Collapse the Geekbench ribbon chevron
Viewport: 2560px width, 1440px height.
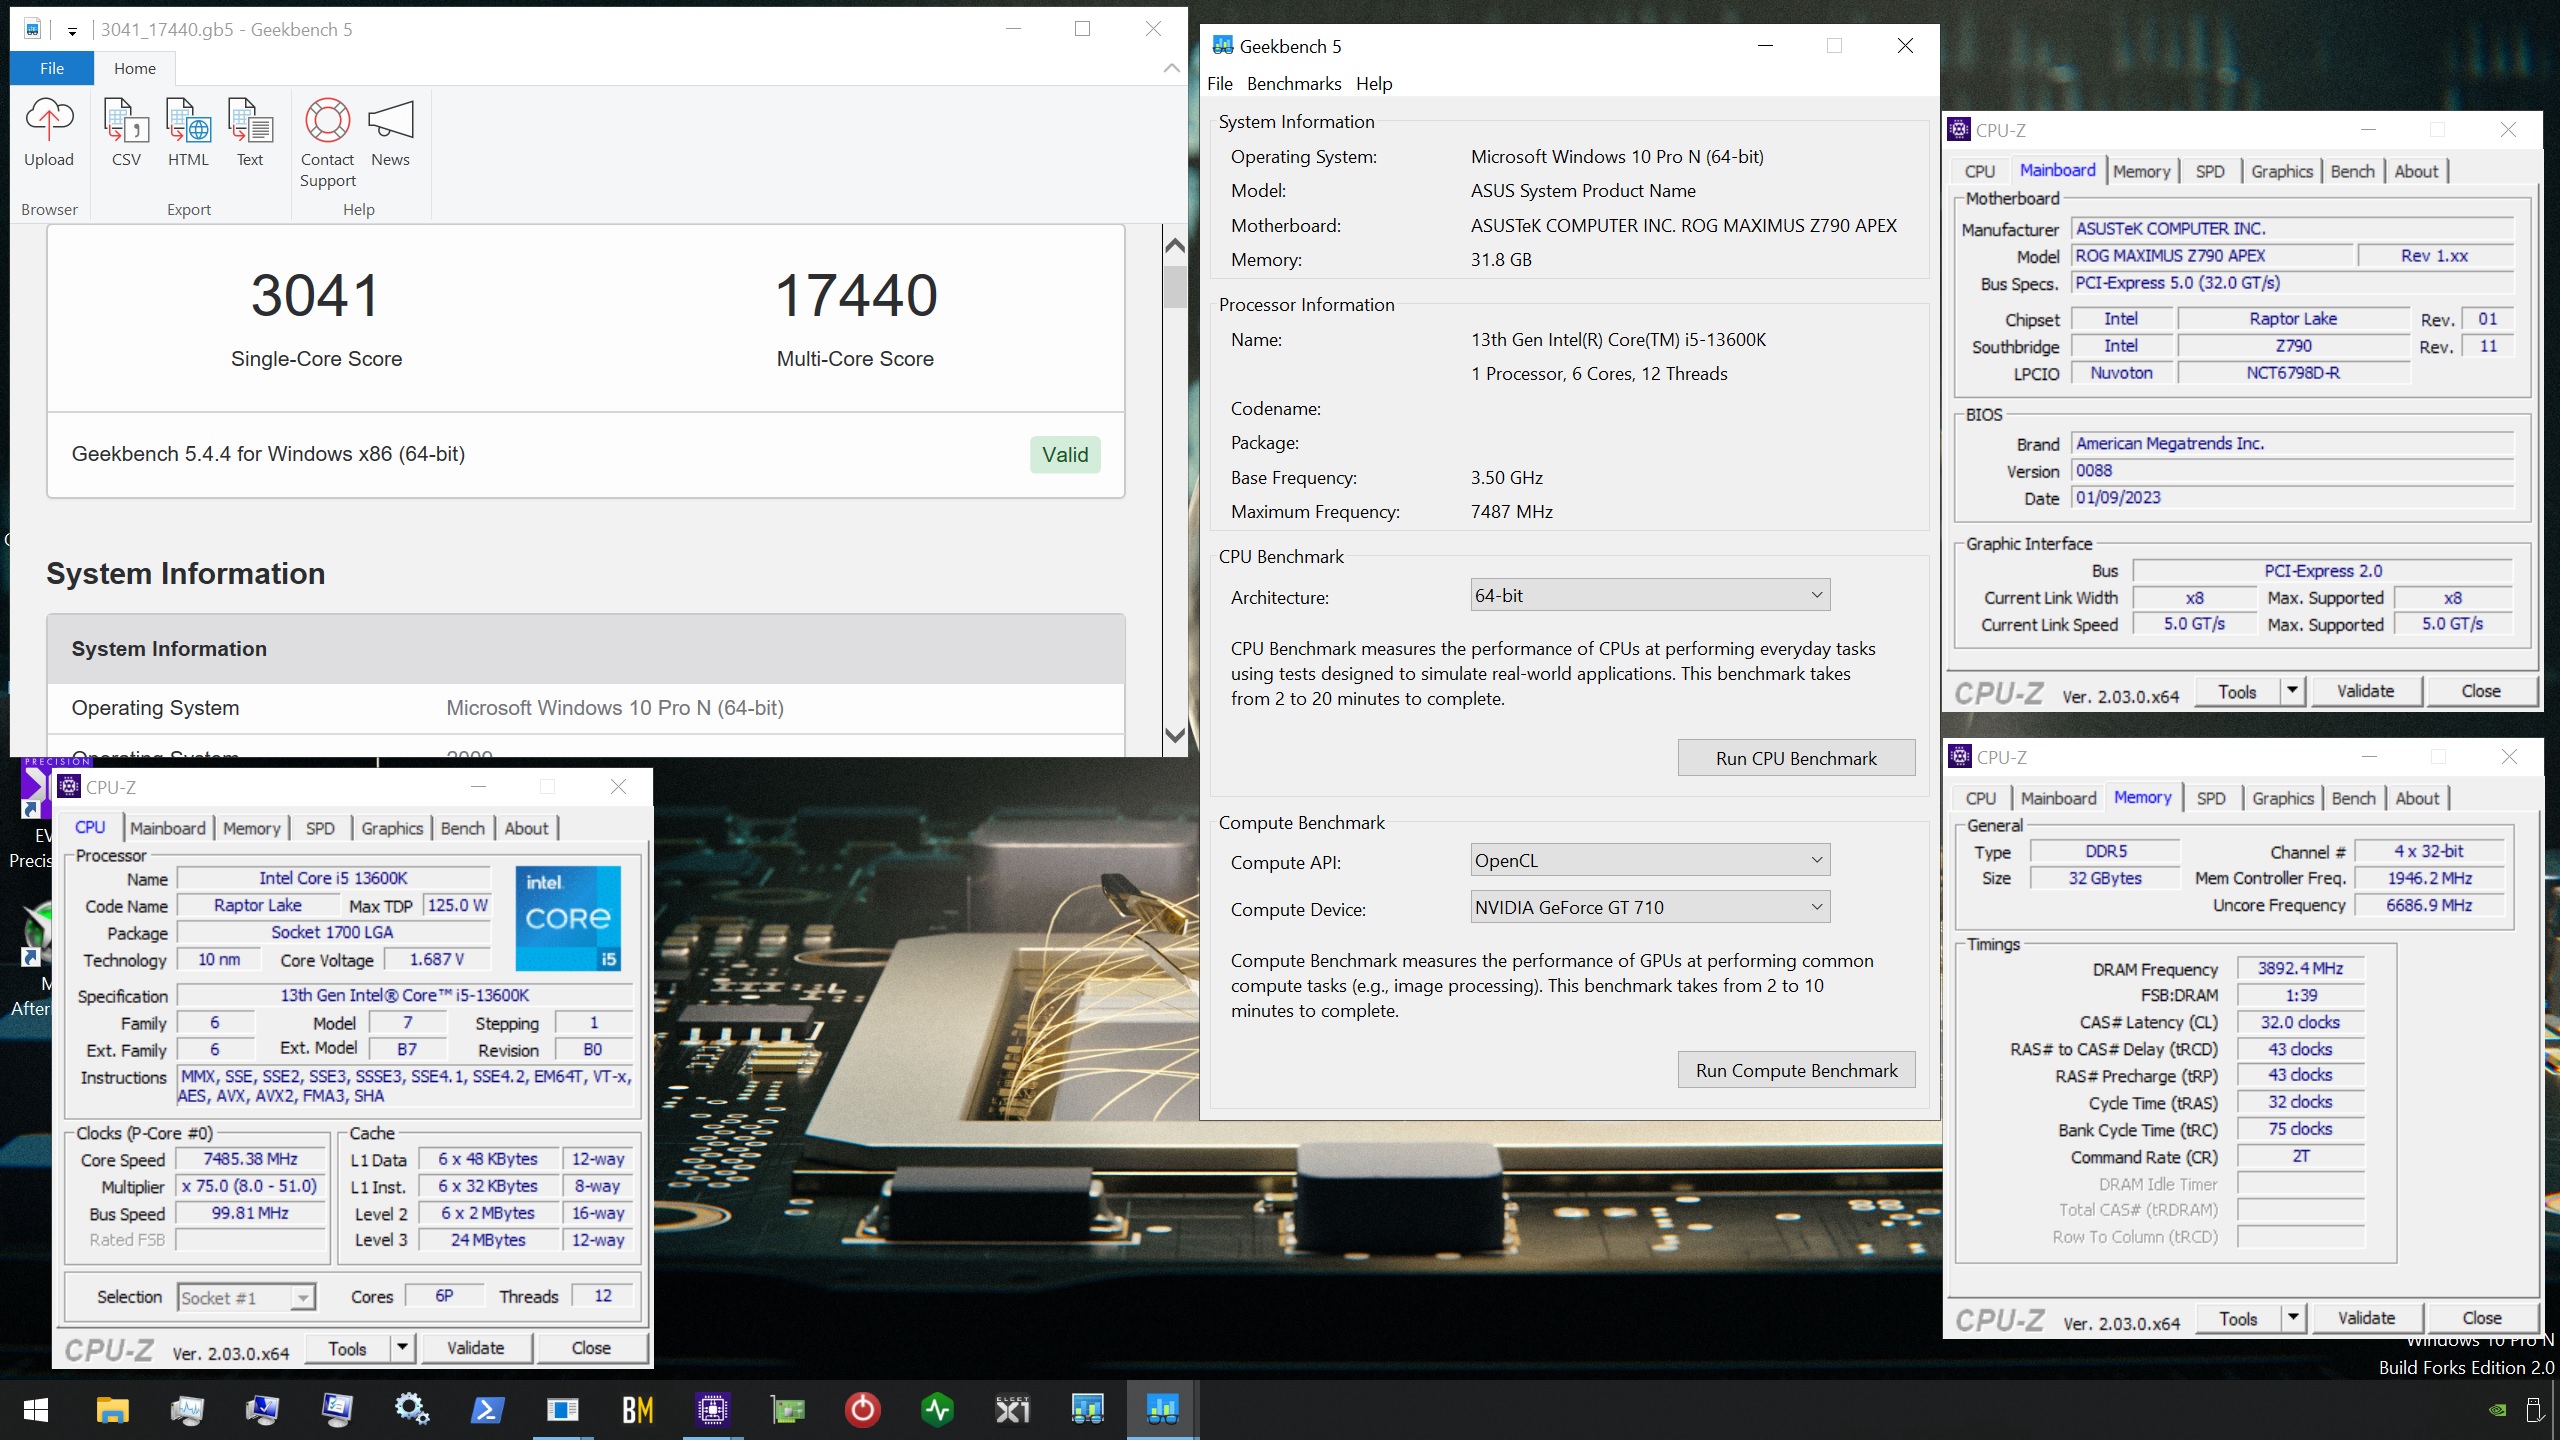1171,68
